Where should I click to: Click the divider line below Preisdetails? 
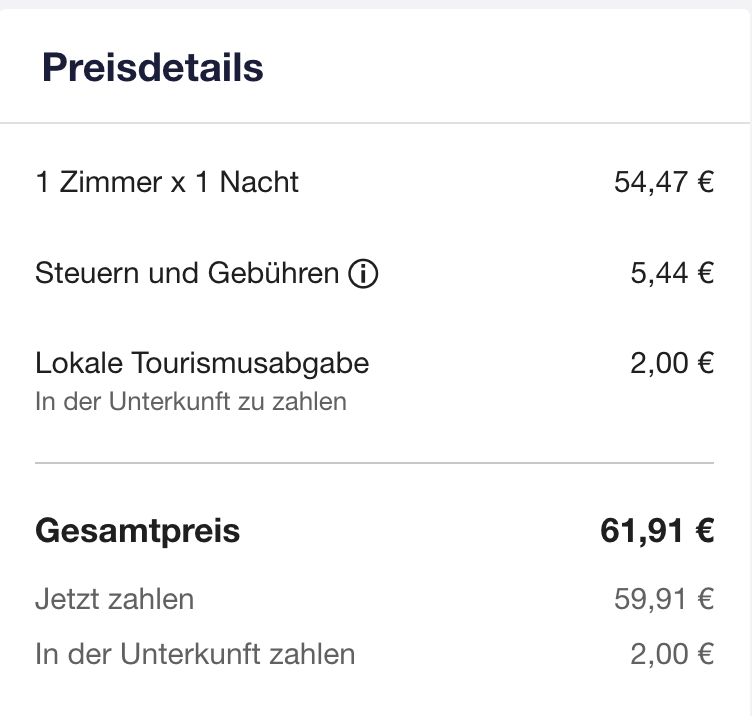[x=375, y=123]
